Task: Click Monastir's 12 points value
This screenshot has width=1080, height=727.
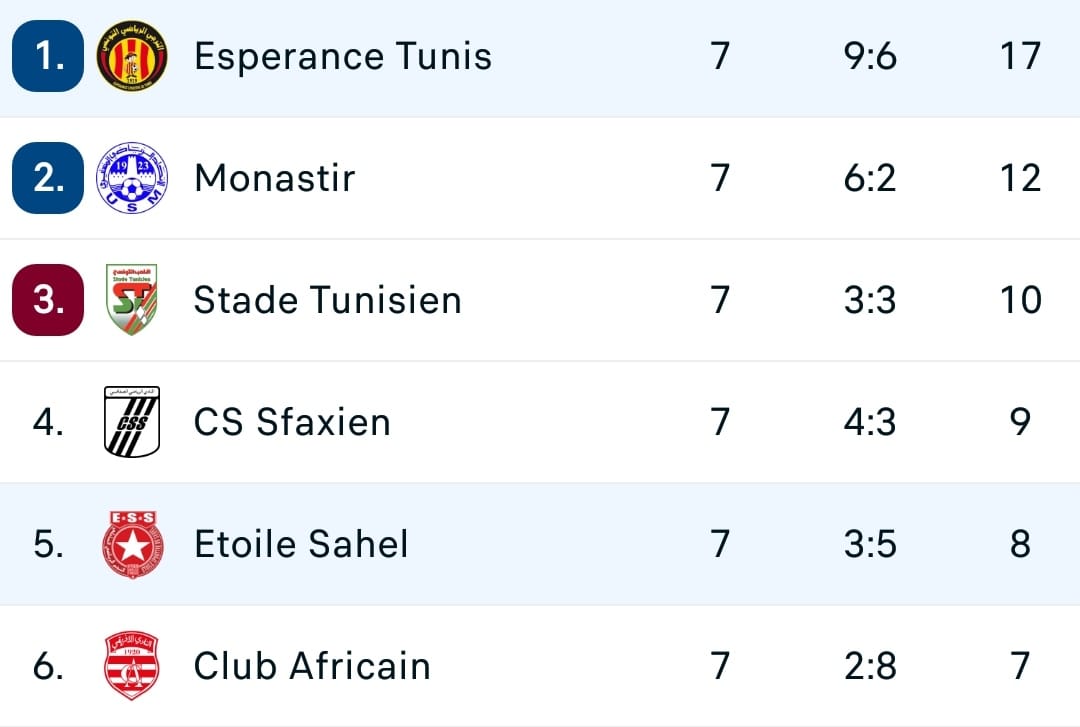Action: (x=1020, y=178)
